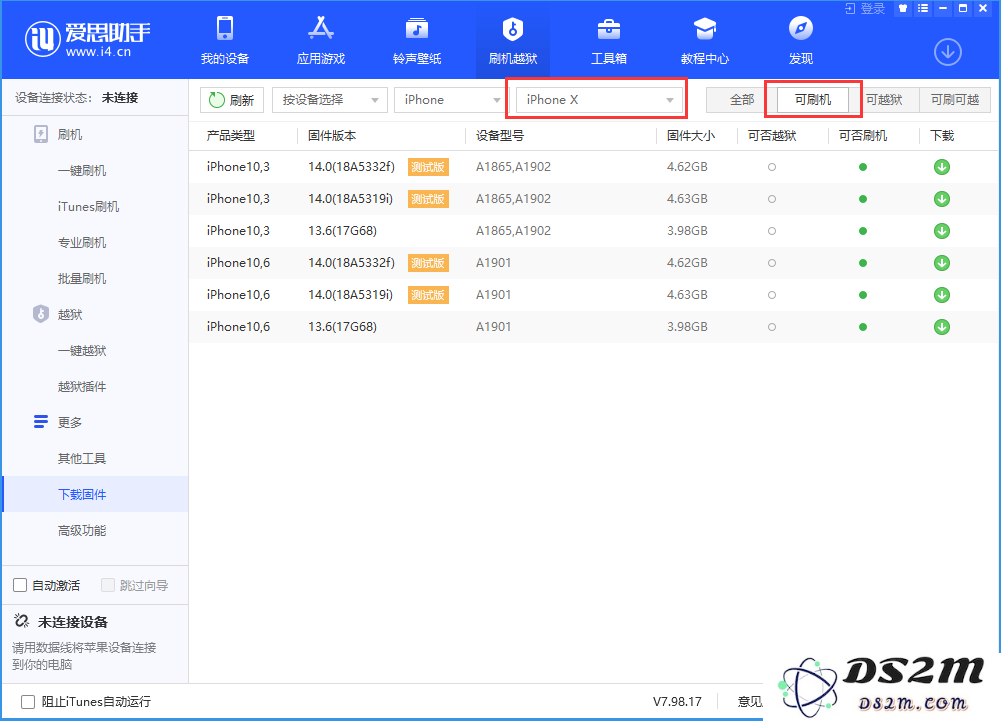Click the 越狱 sidebar shield icon
The image size is (1001, 721).
point(41,314)
